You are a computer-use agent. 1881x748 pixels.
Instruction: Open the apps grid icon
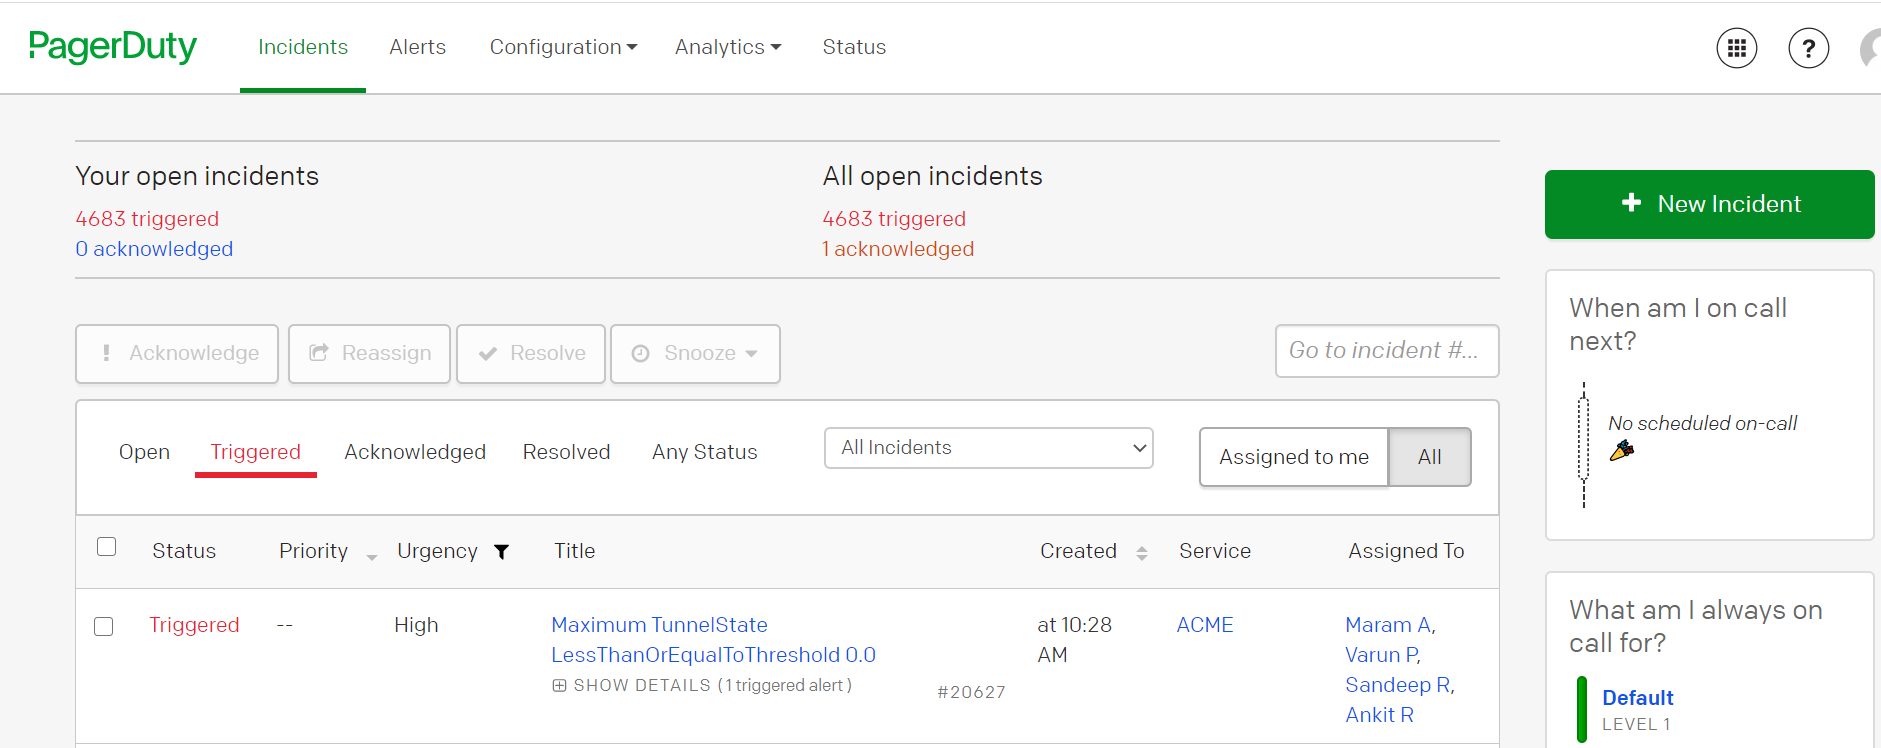pyautogui.click(x=1736, y=48)
